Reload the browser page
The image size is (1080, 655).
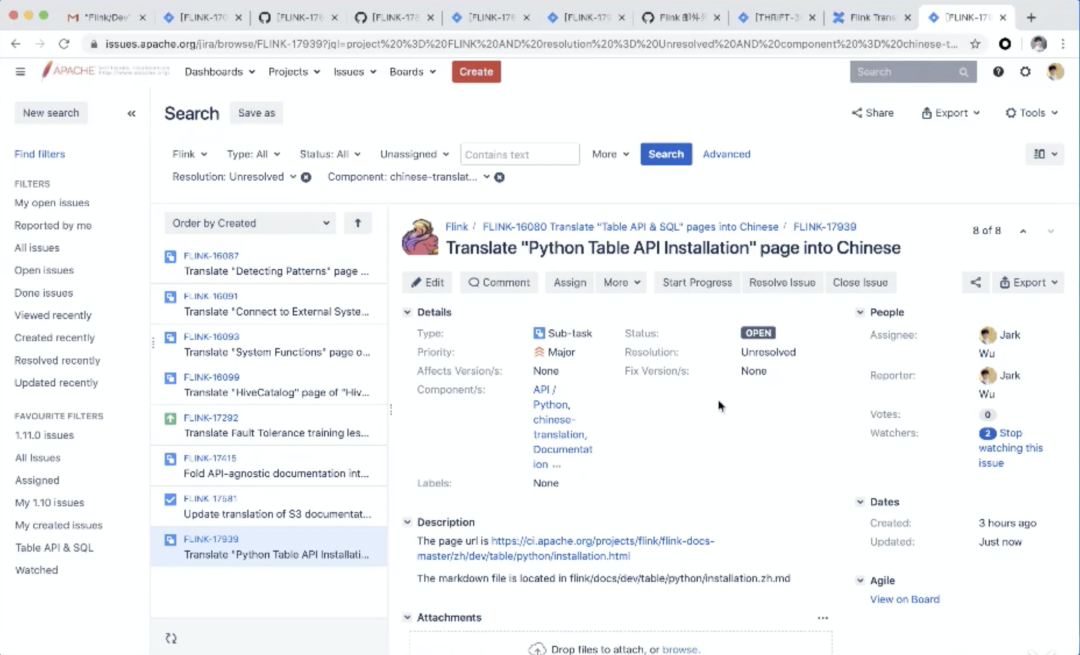pos(64,44)
